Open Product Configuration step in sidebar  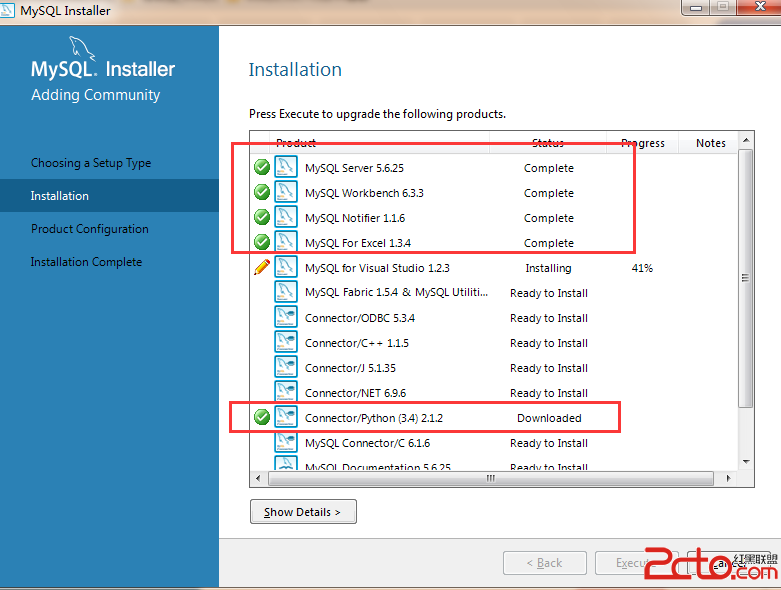tap(90, 229)
